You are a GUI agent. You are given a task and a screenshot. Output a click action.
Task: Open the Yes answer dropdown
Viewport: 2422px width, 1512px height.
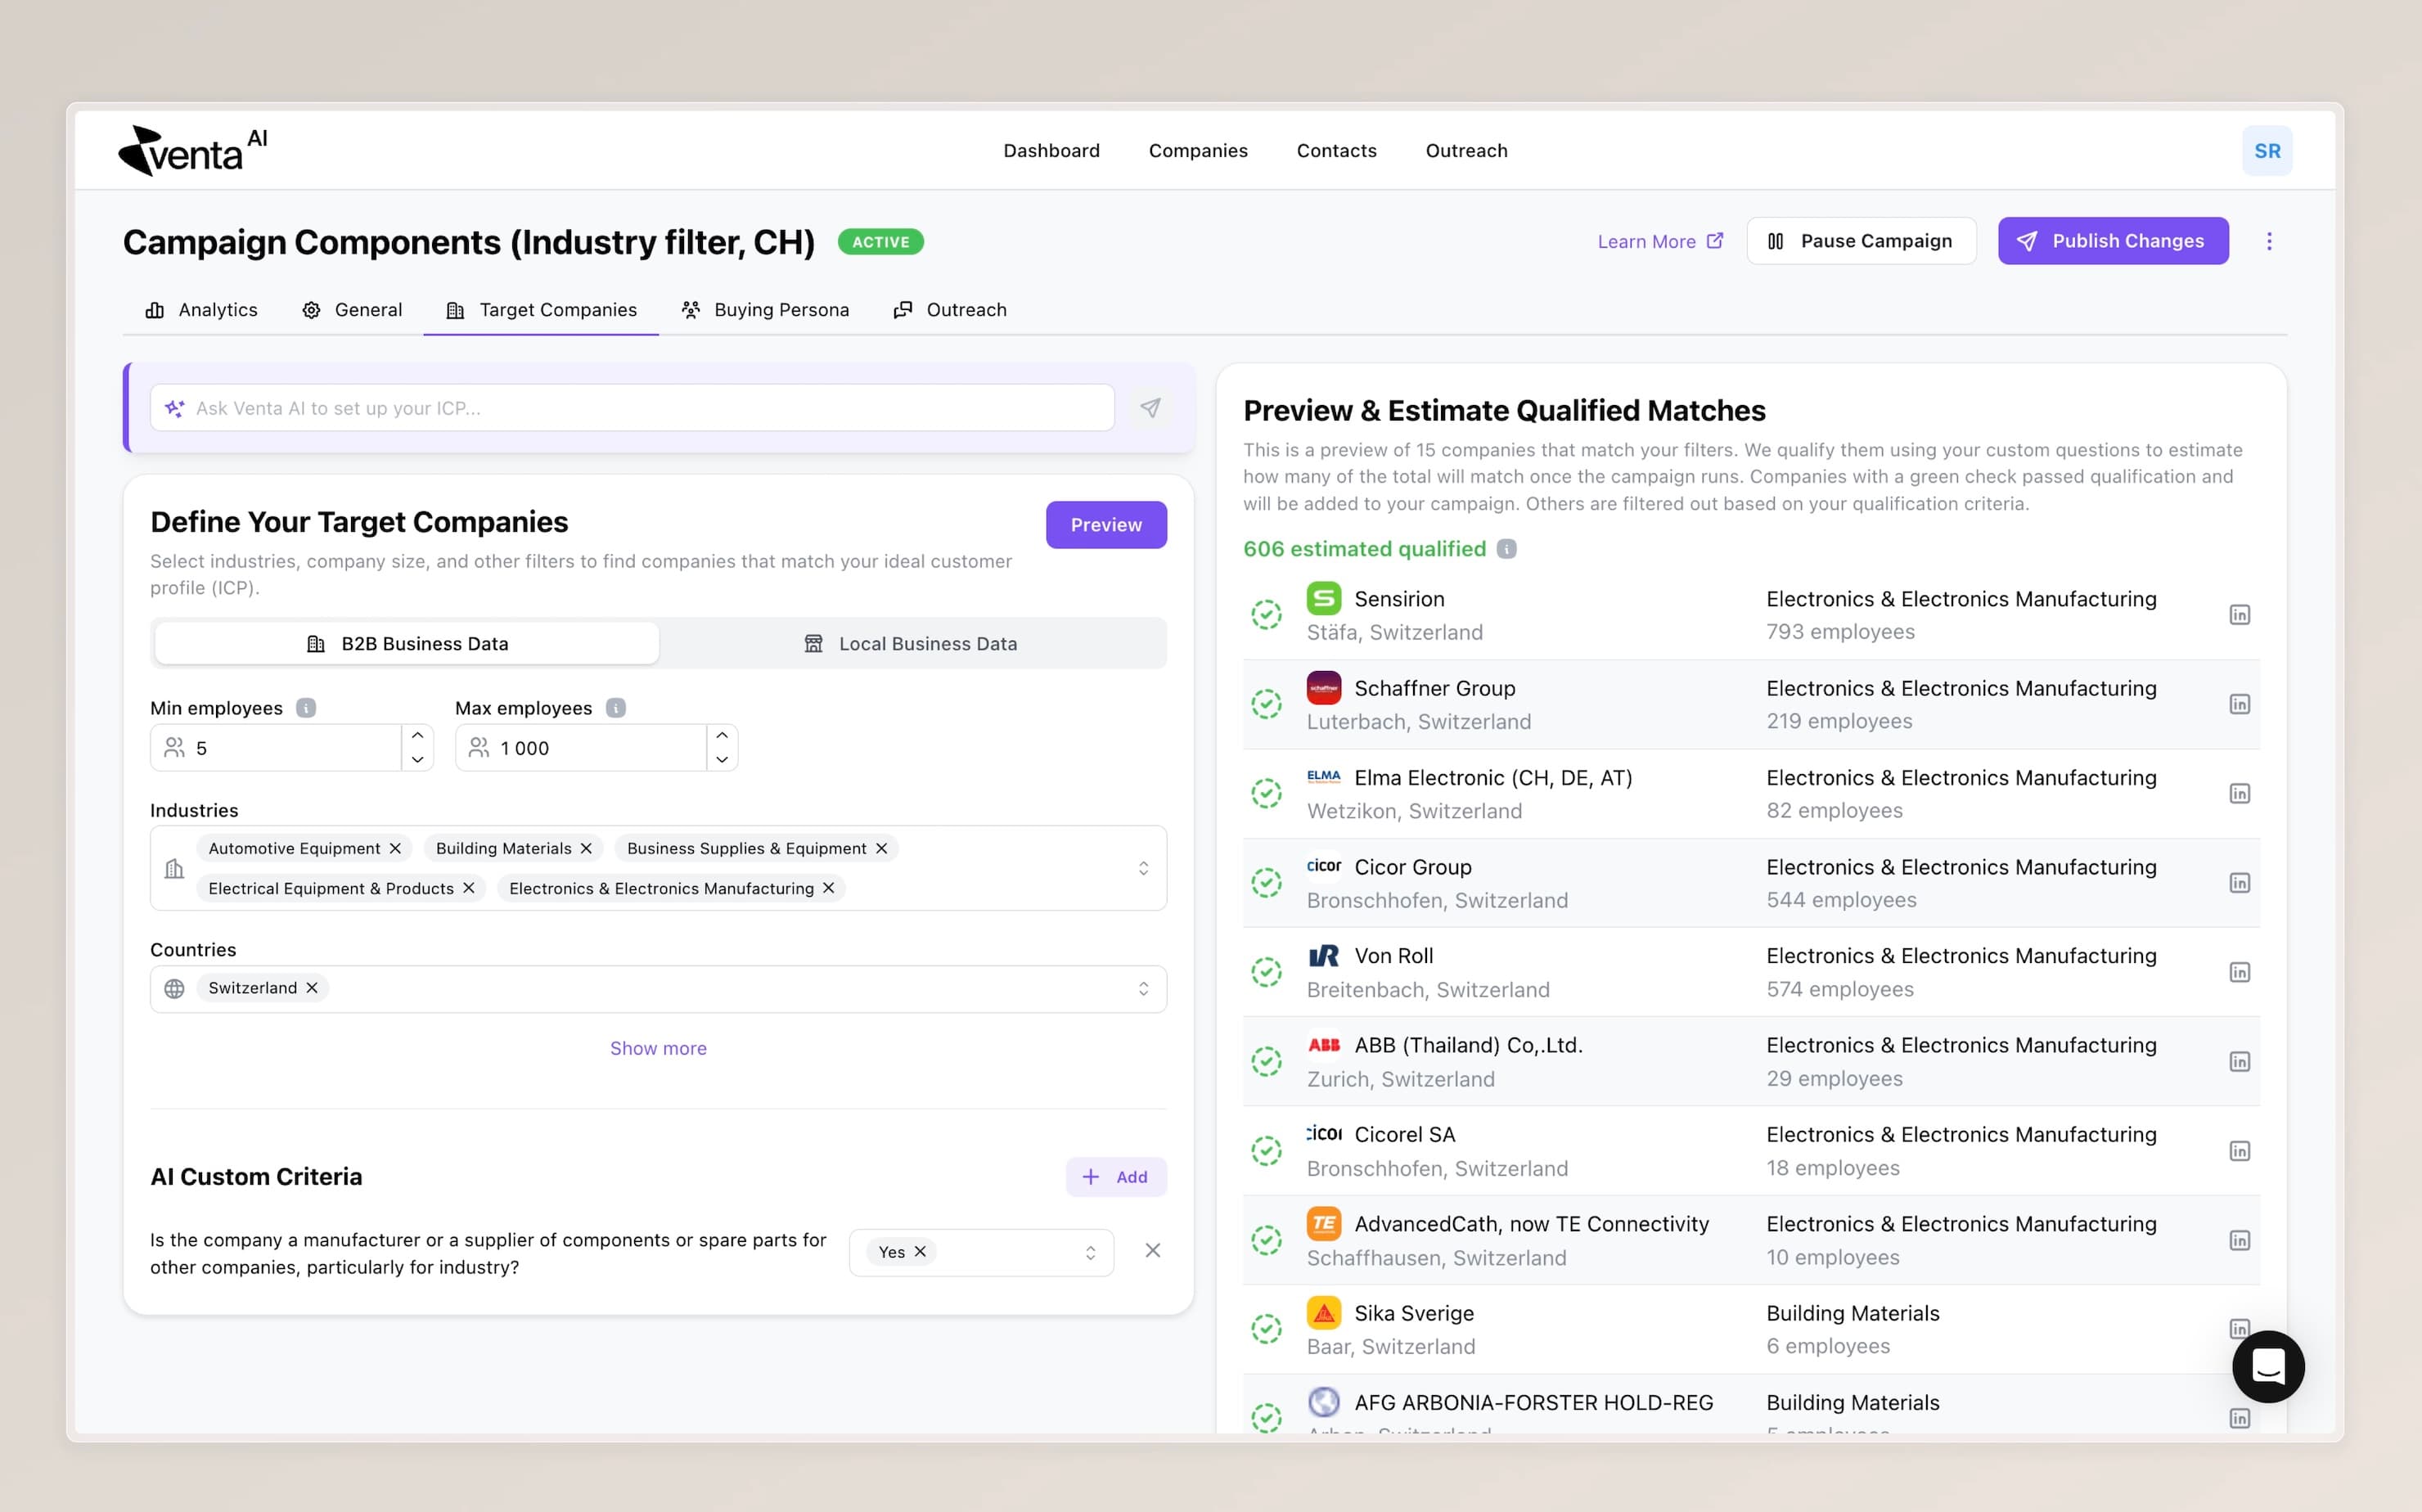pos(1090,1252)
